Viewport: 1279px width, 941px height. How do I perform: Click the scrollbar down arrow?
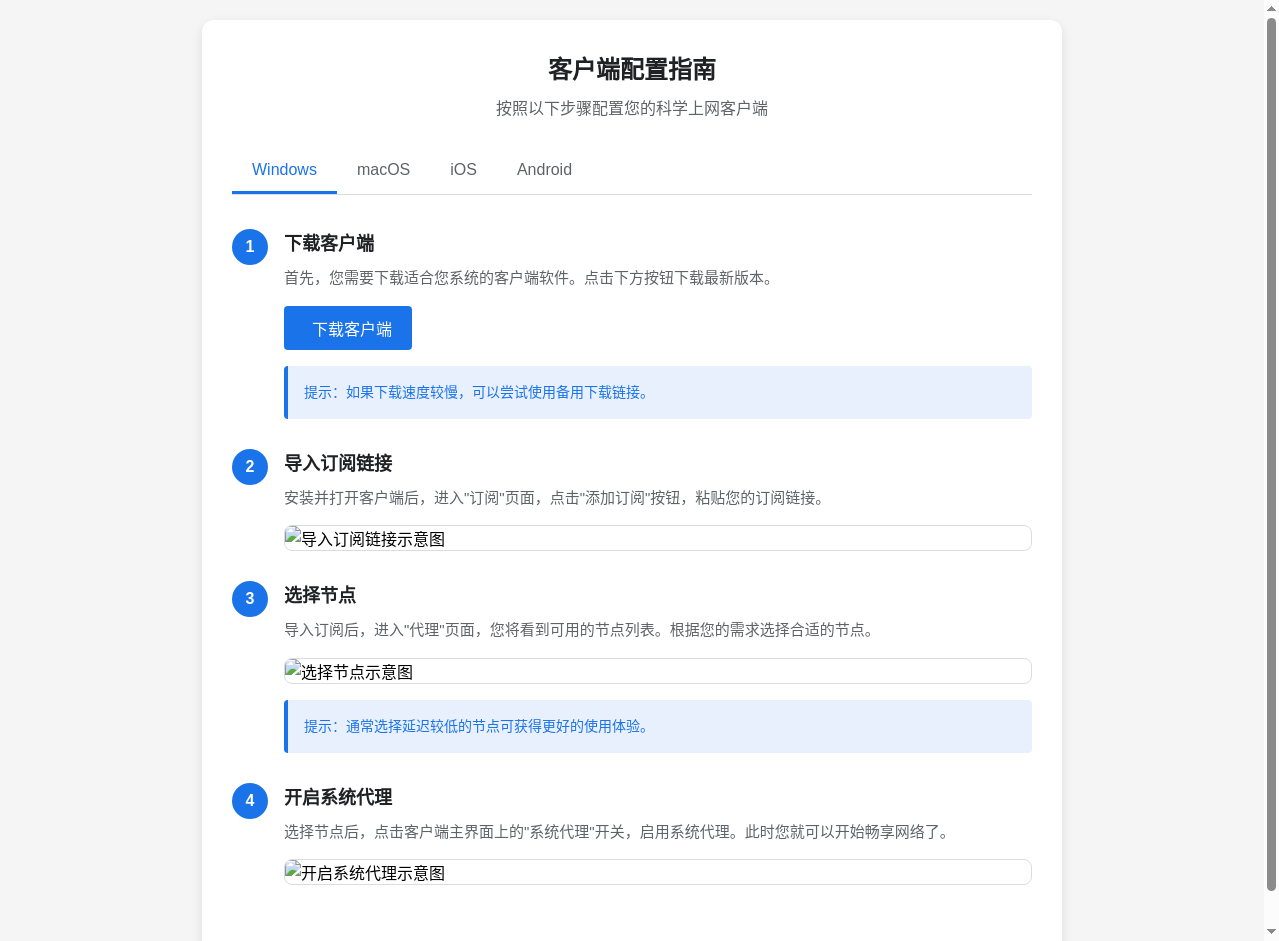coord(1270,933)
